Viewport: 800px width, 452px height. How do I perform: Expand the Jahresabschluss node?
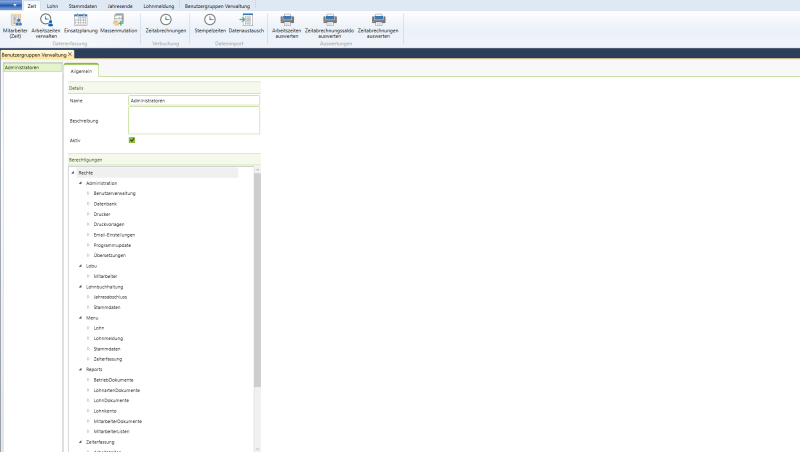coord(88,297)
